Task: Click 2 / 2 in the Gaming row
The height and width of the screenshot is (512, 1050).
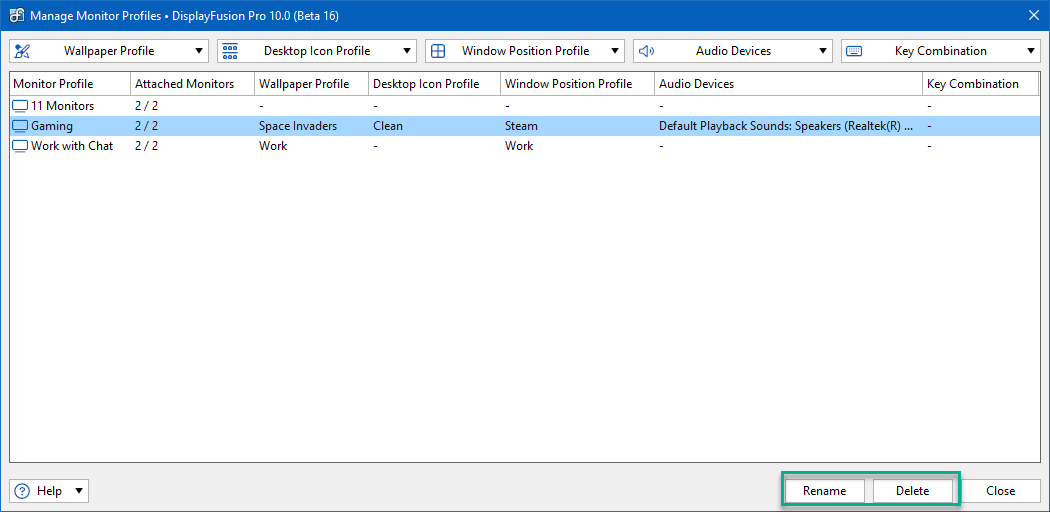Action: tap(146, 126)
